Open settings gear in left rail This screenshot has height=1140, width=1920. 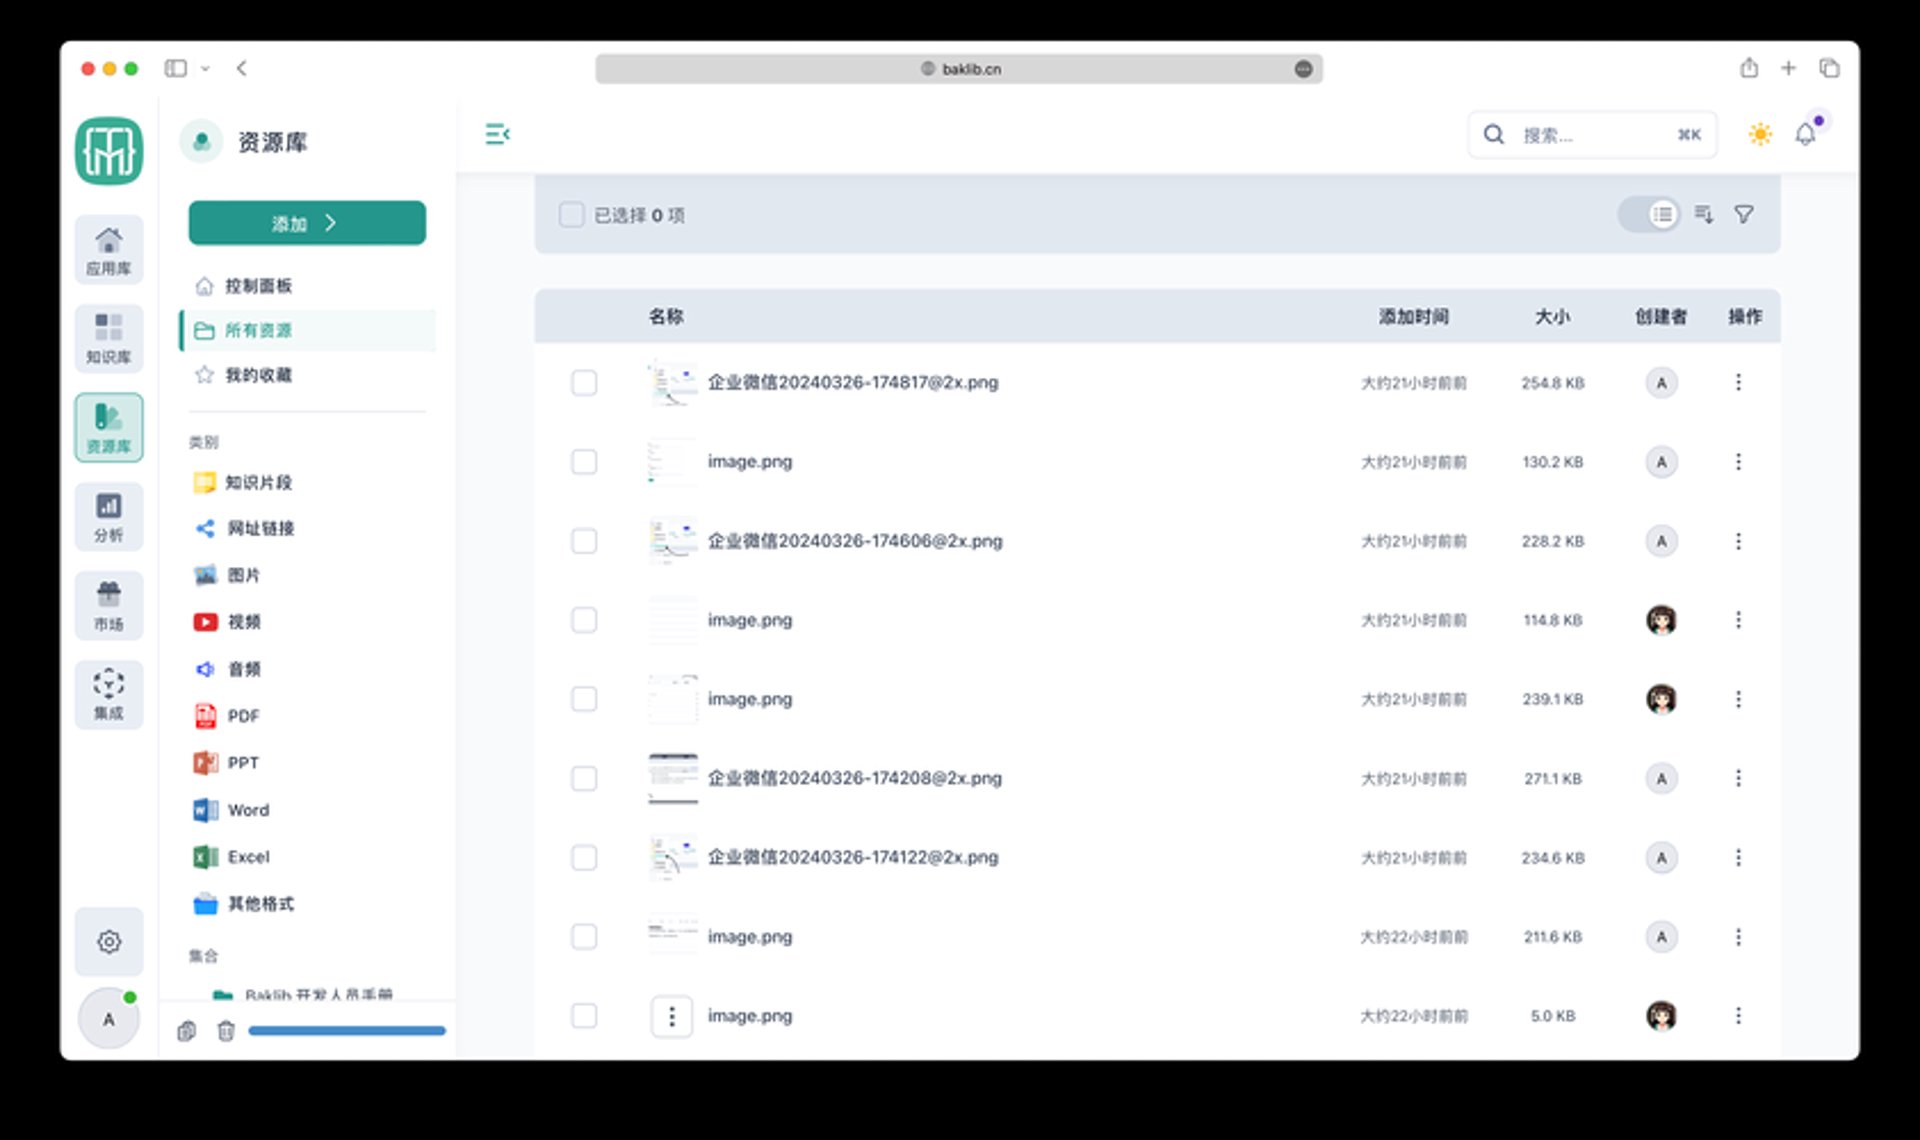tap(109, 942)
